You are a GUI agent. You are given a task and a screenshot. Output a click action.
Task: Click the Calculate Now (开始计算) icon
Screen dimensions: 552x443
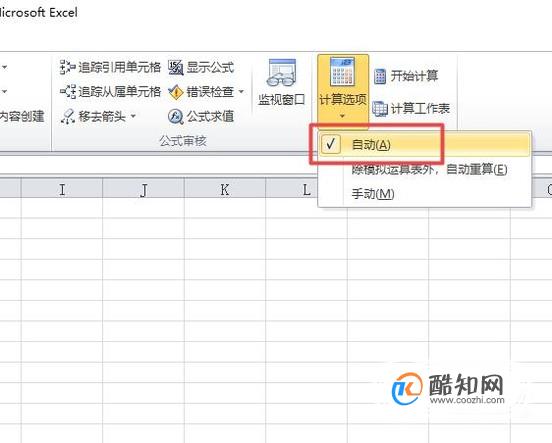[380, 76]
